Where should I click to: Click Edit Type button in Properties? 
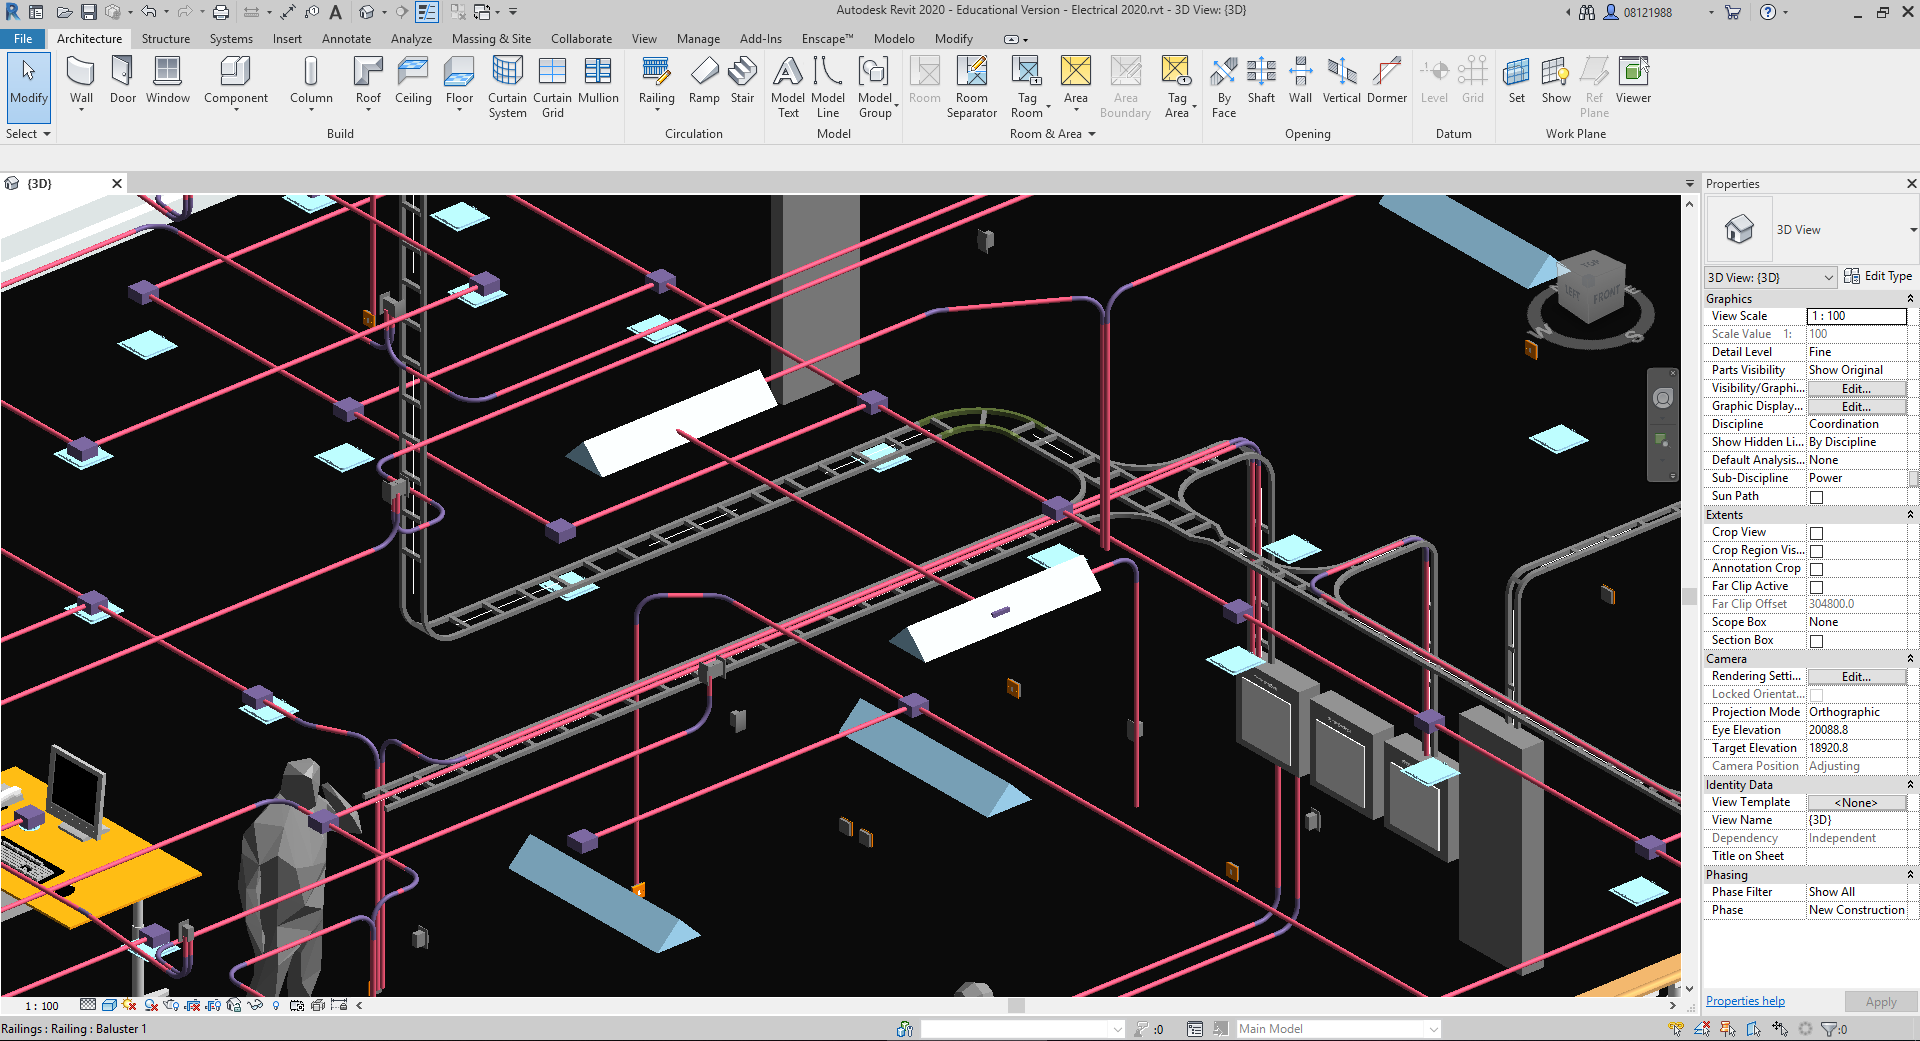tap(1878, 276)
